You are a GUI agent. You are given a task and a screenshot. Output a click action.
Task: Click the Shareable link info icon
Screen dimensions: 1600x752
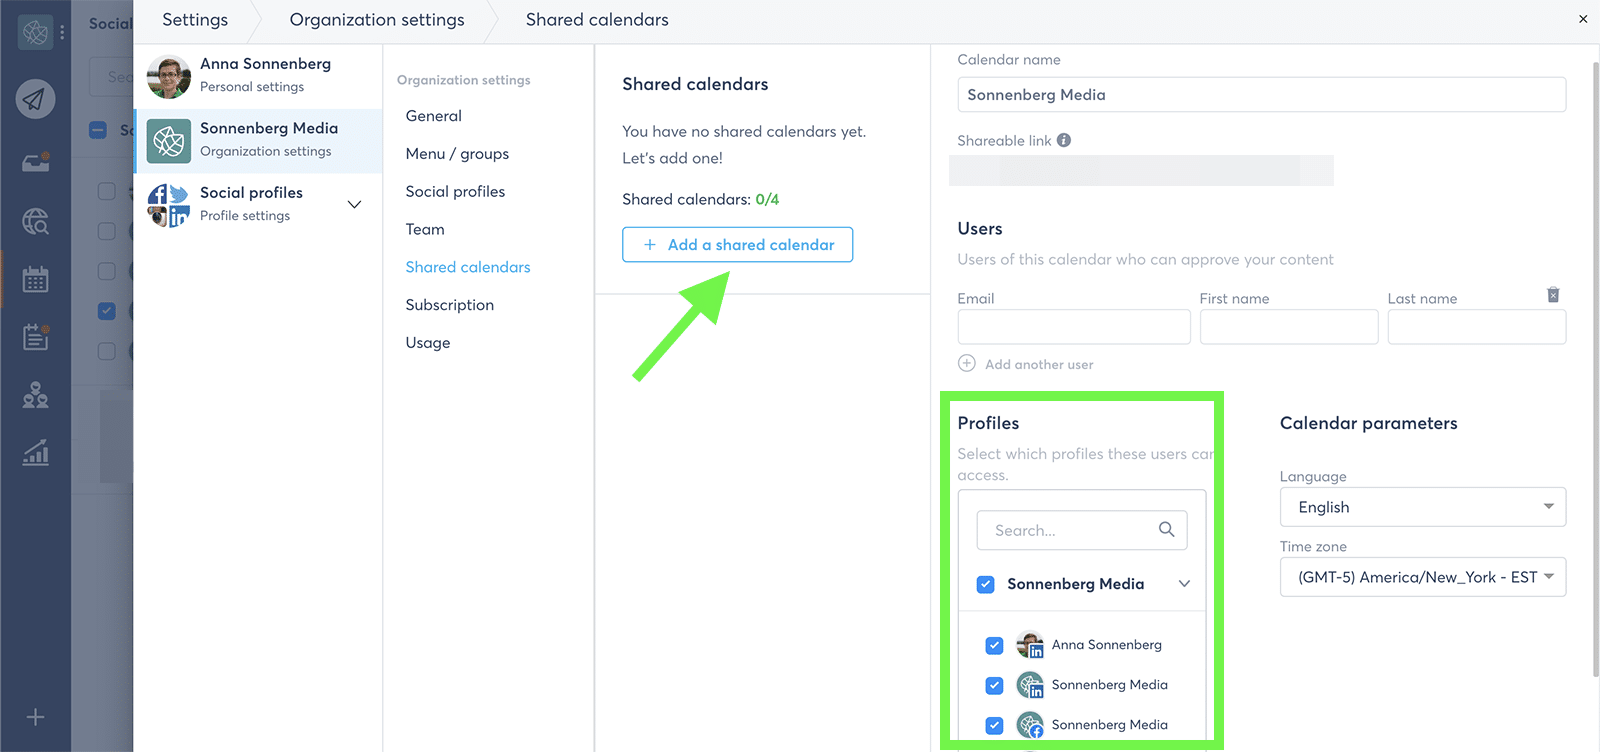point(1064,141)
